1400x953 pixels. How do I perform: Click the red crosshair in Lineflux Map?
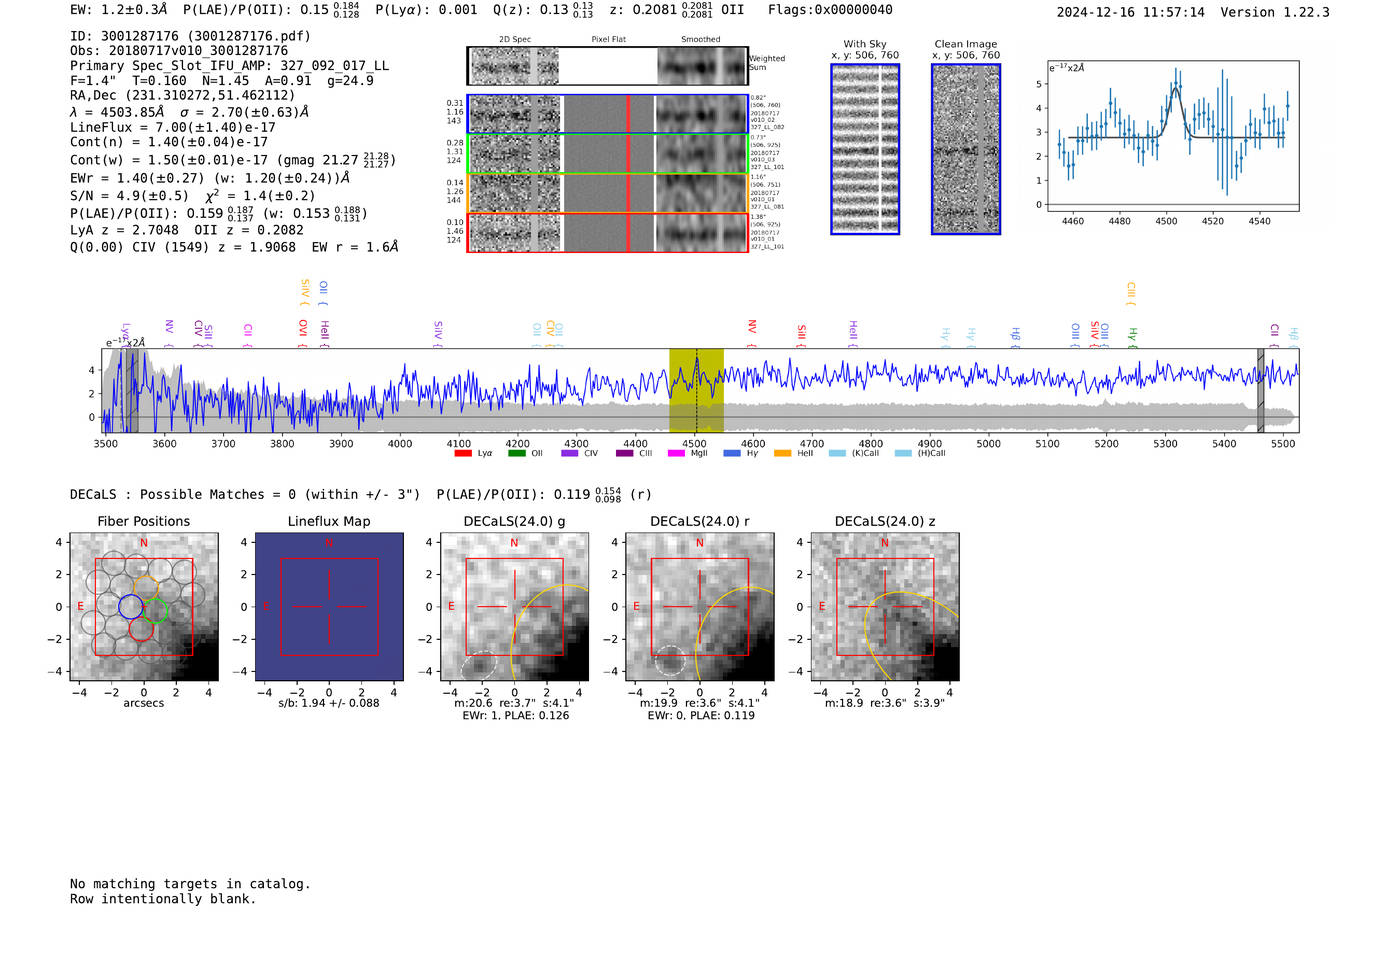click(329, 606)
